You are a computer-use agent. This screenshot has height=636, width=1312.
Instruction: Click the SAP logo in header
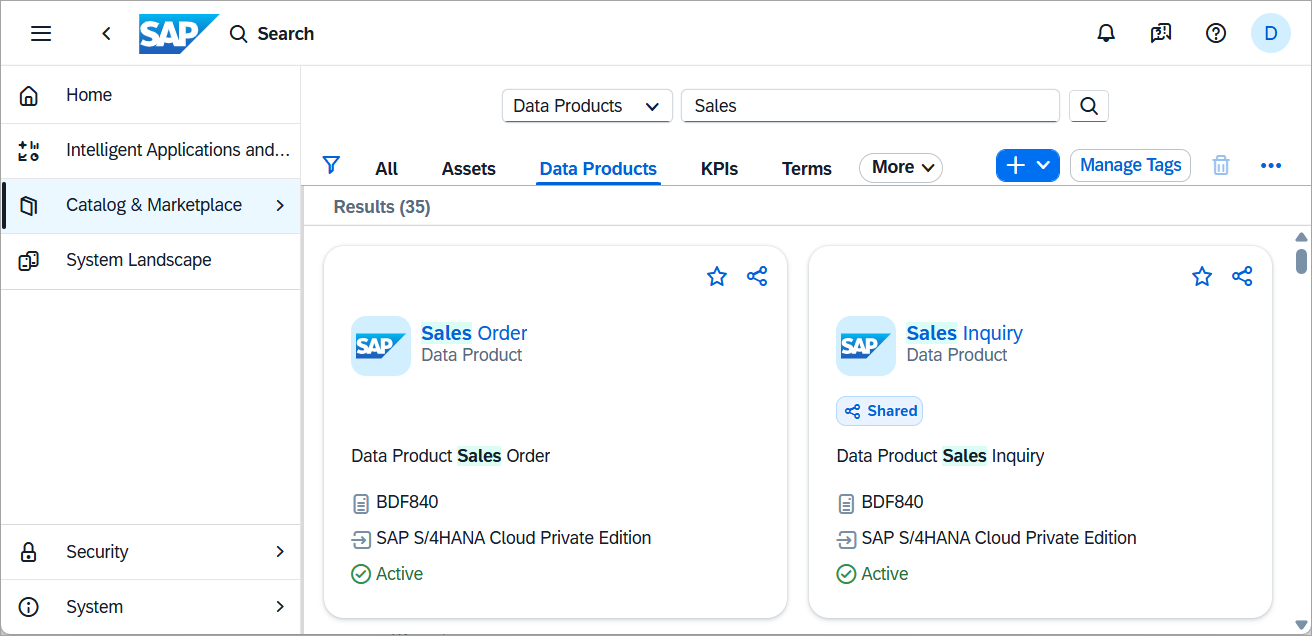click(178, 34)
